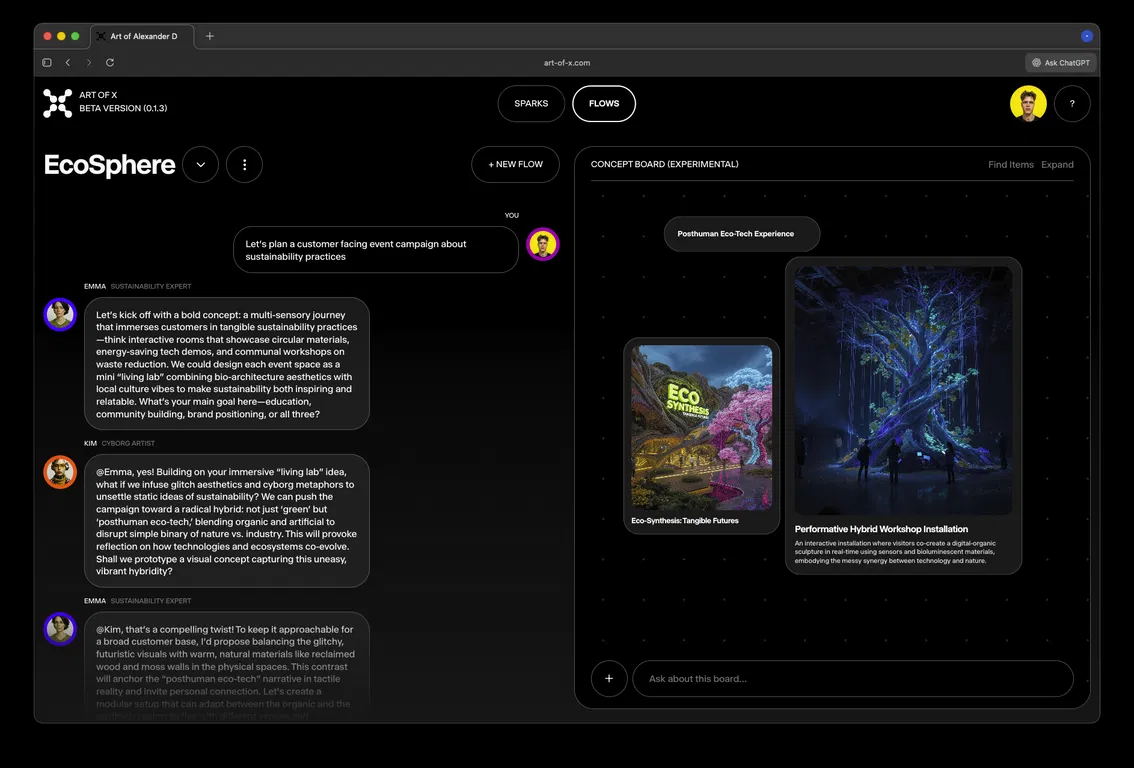1134x768 pixels.
Task: Click Kim's cyborg artist avatar
Action: 60,472
